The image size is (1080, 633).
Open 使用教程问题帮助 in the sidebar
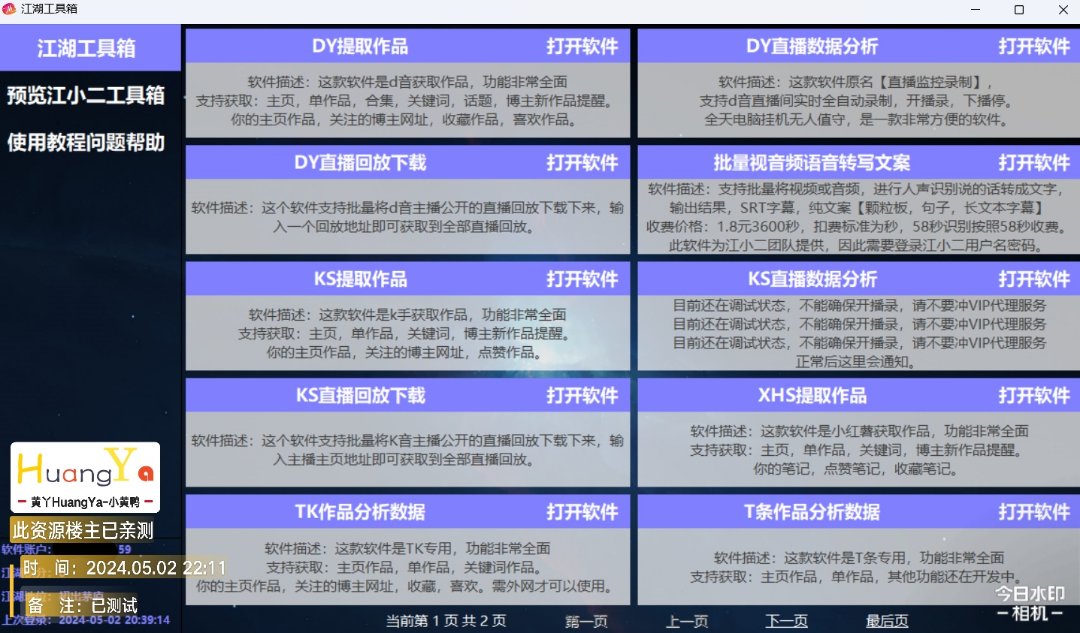86,142
